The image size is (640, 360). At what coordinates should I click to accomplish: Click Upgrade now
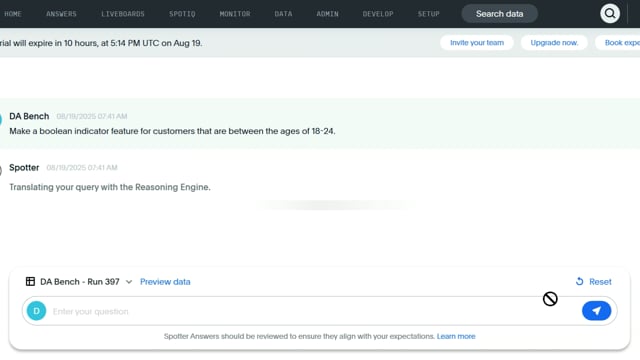pos(554,43)
